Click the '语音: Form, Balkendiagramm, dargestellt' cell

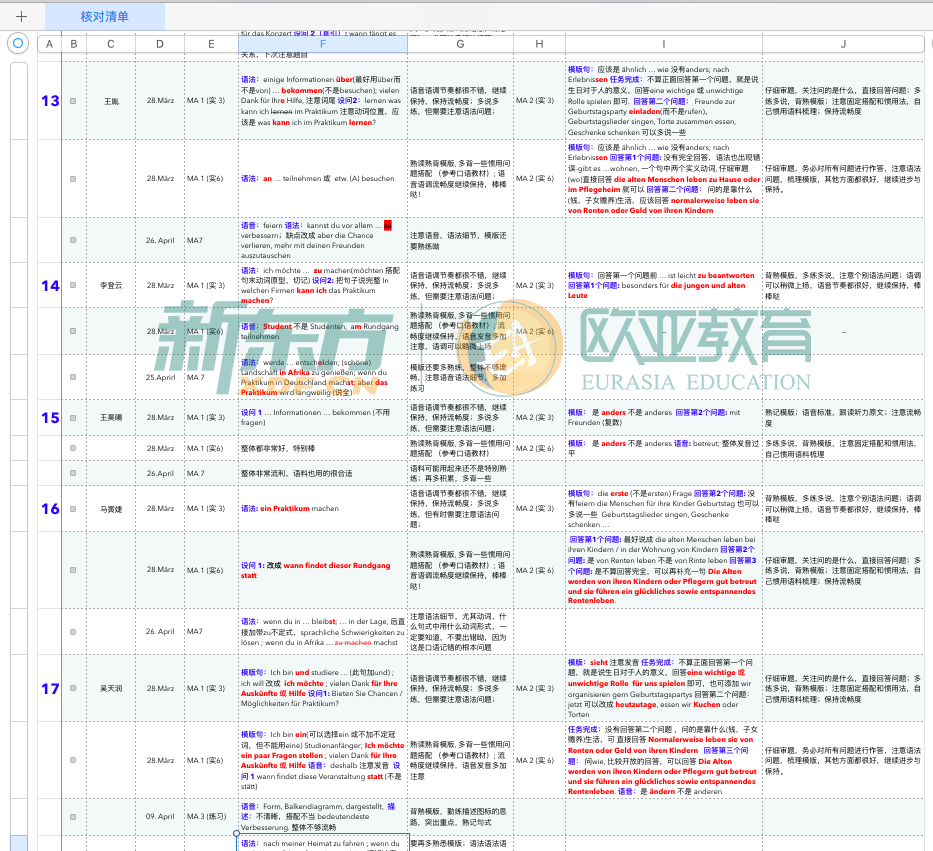point(323,816)
